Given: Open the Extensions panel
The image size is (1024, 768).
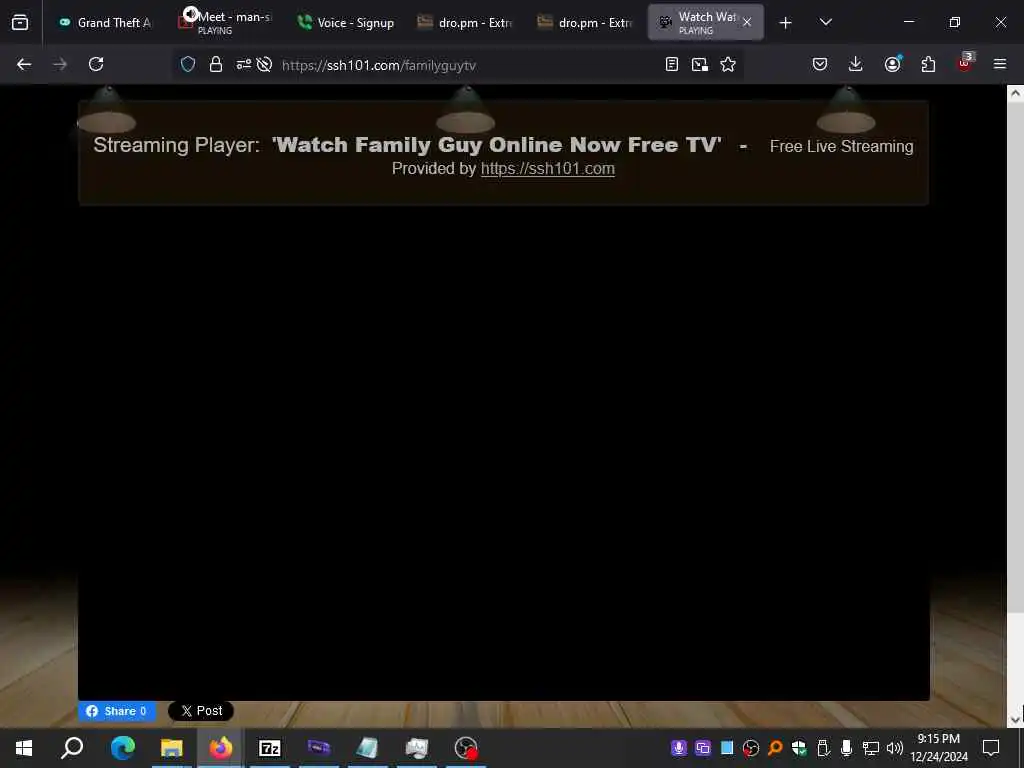Looking at the screenshot, I should click(928, 65).
